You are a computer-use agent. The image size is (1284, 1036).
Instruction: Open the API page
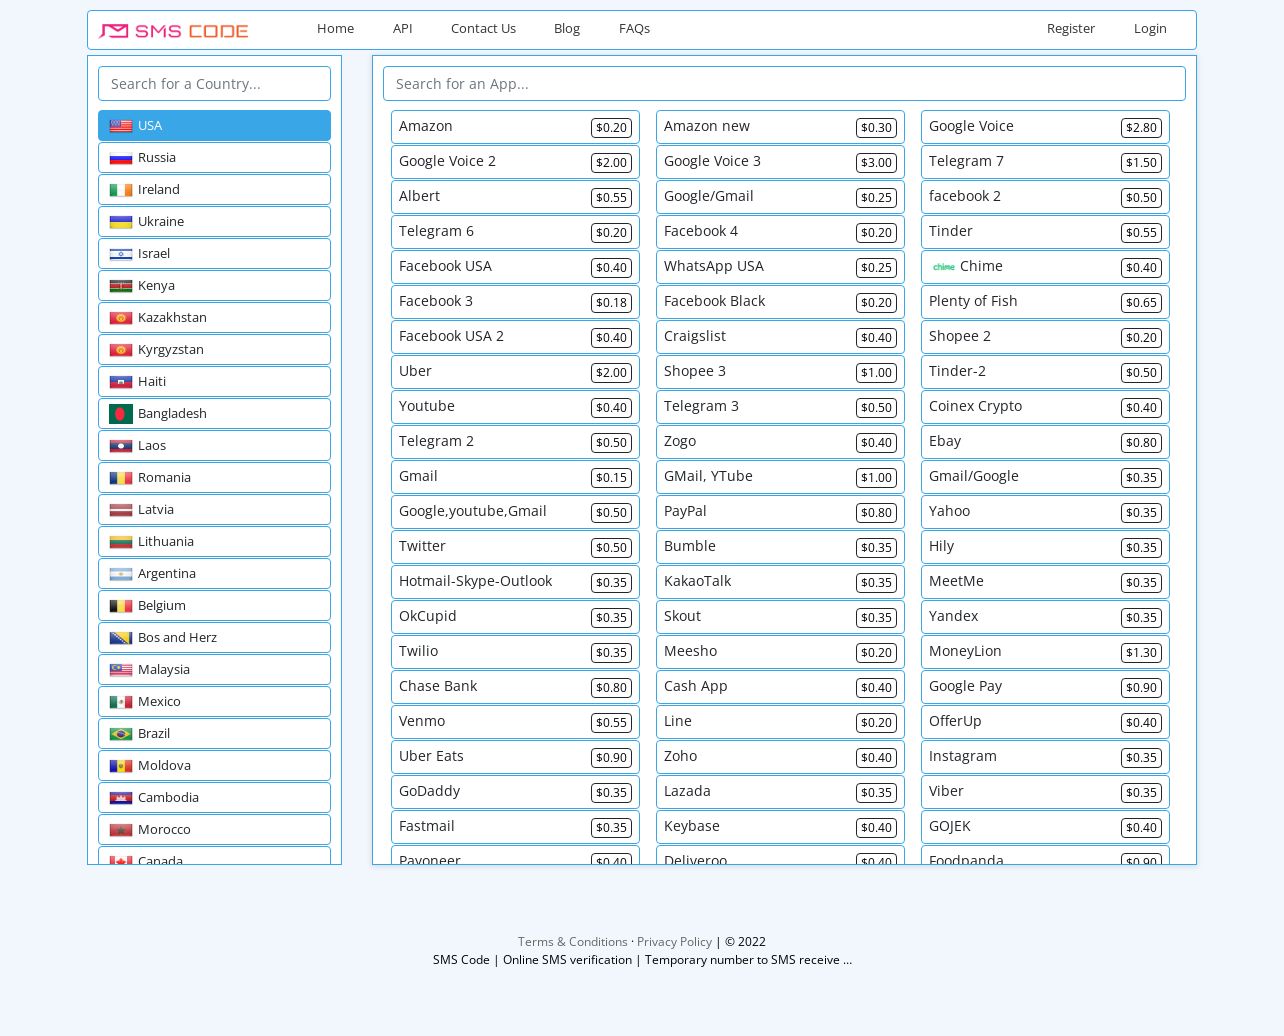(x=402, y=29)
